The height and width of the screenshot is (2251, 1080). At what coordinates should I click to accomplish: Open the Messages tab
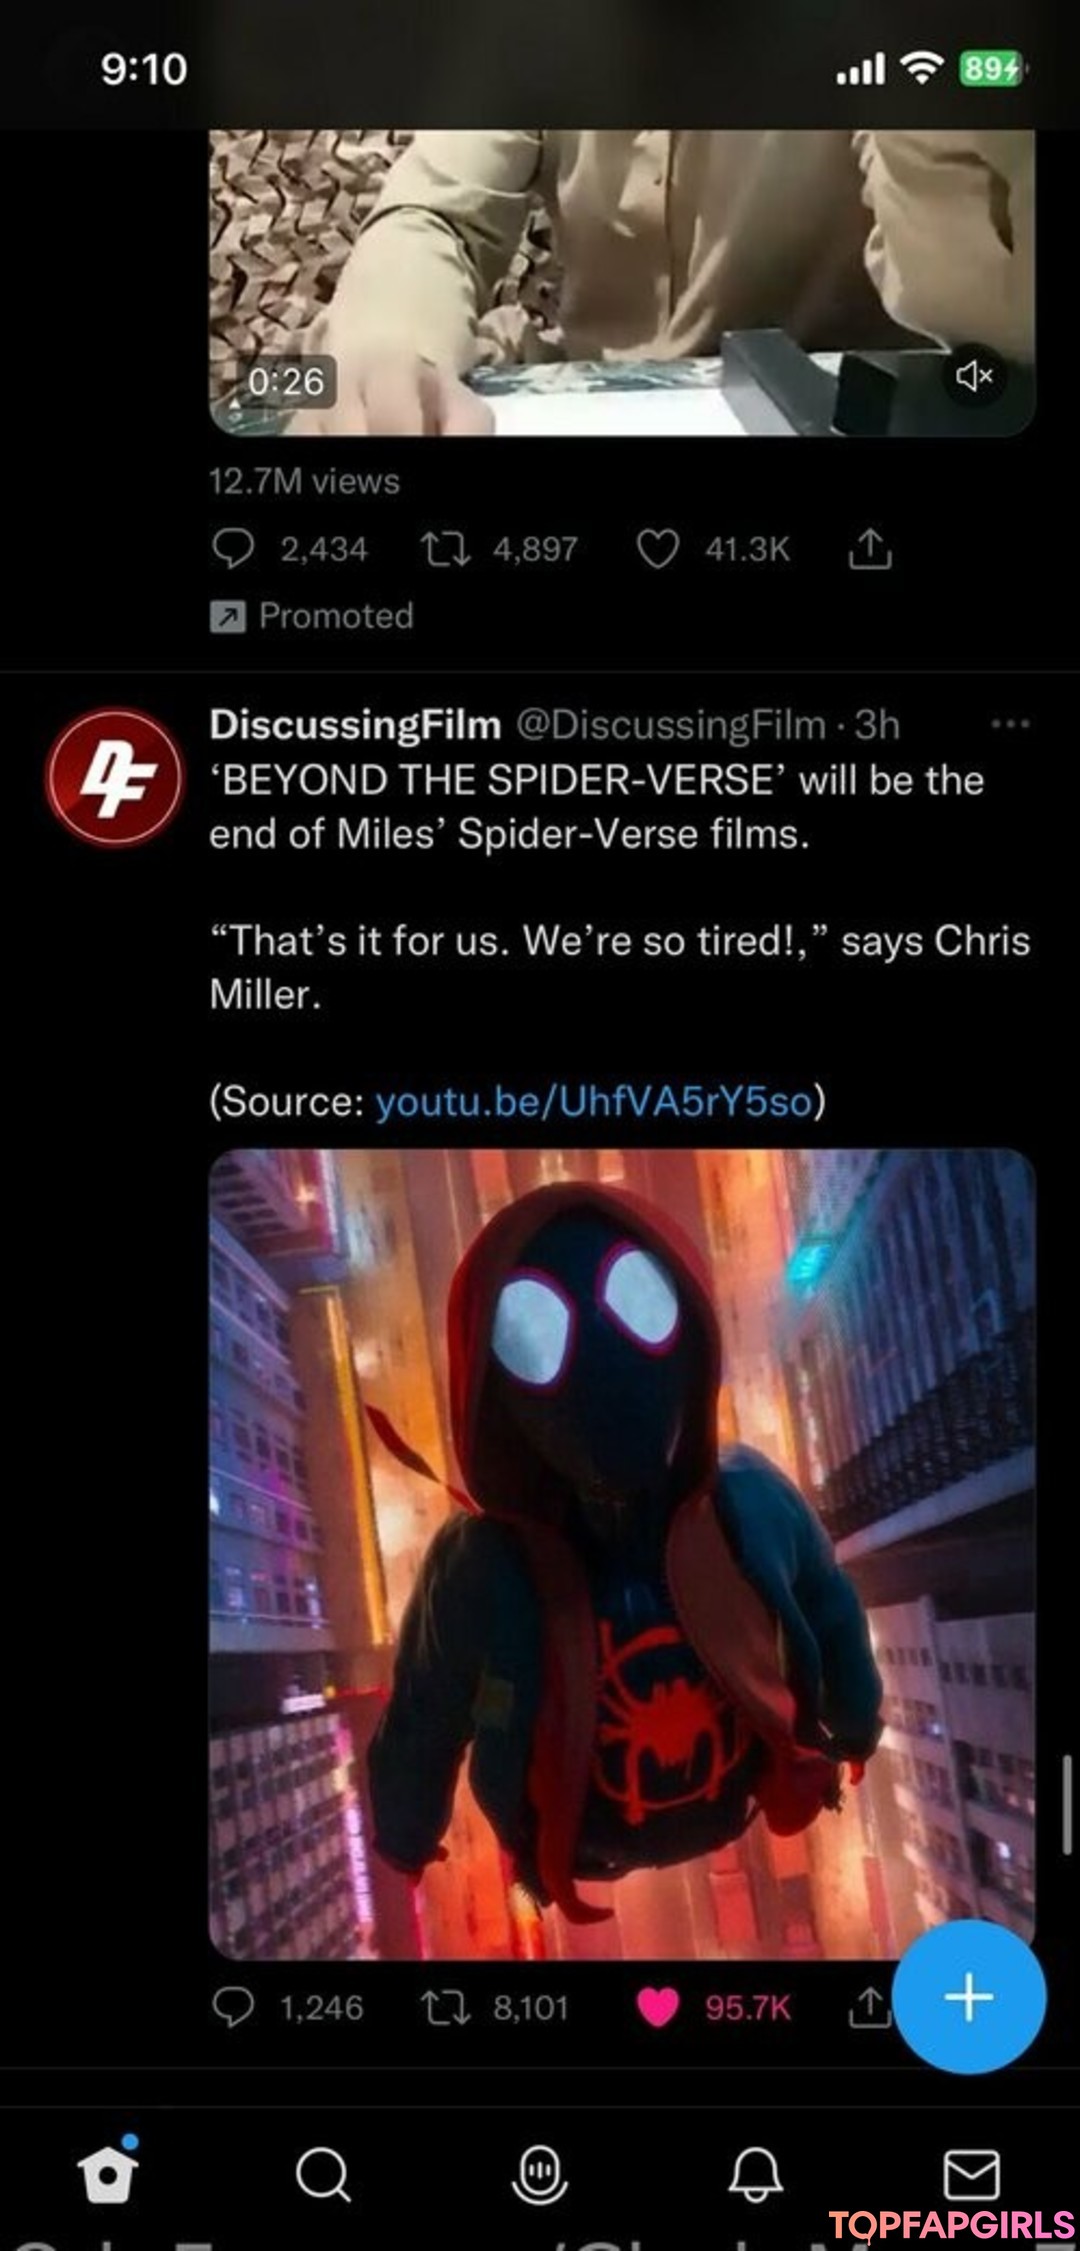[x=971, y=2174]
